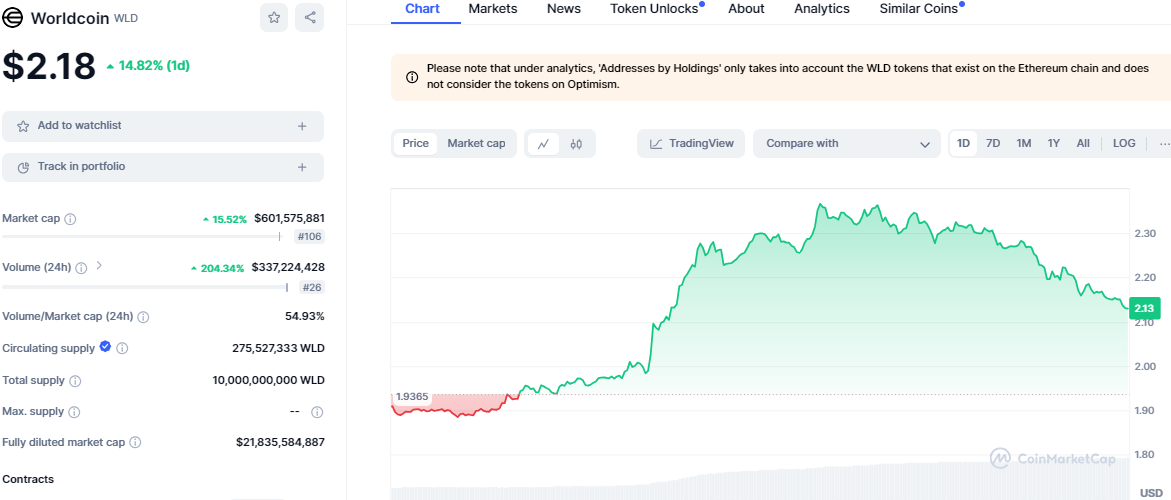Image resolution: width=1171 pixels, height=500 pixels.
Task: Show Price data on chart
Action: pyautogui.click(x=415, y=143)
